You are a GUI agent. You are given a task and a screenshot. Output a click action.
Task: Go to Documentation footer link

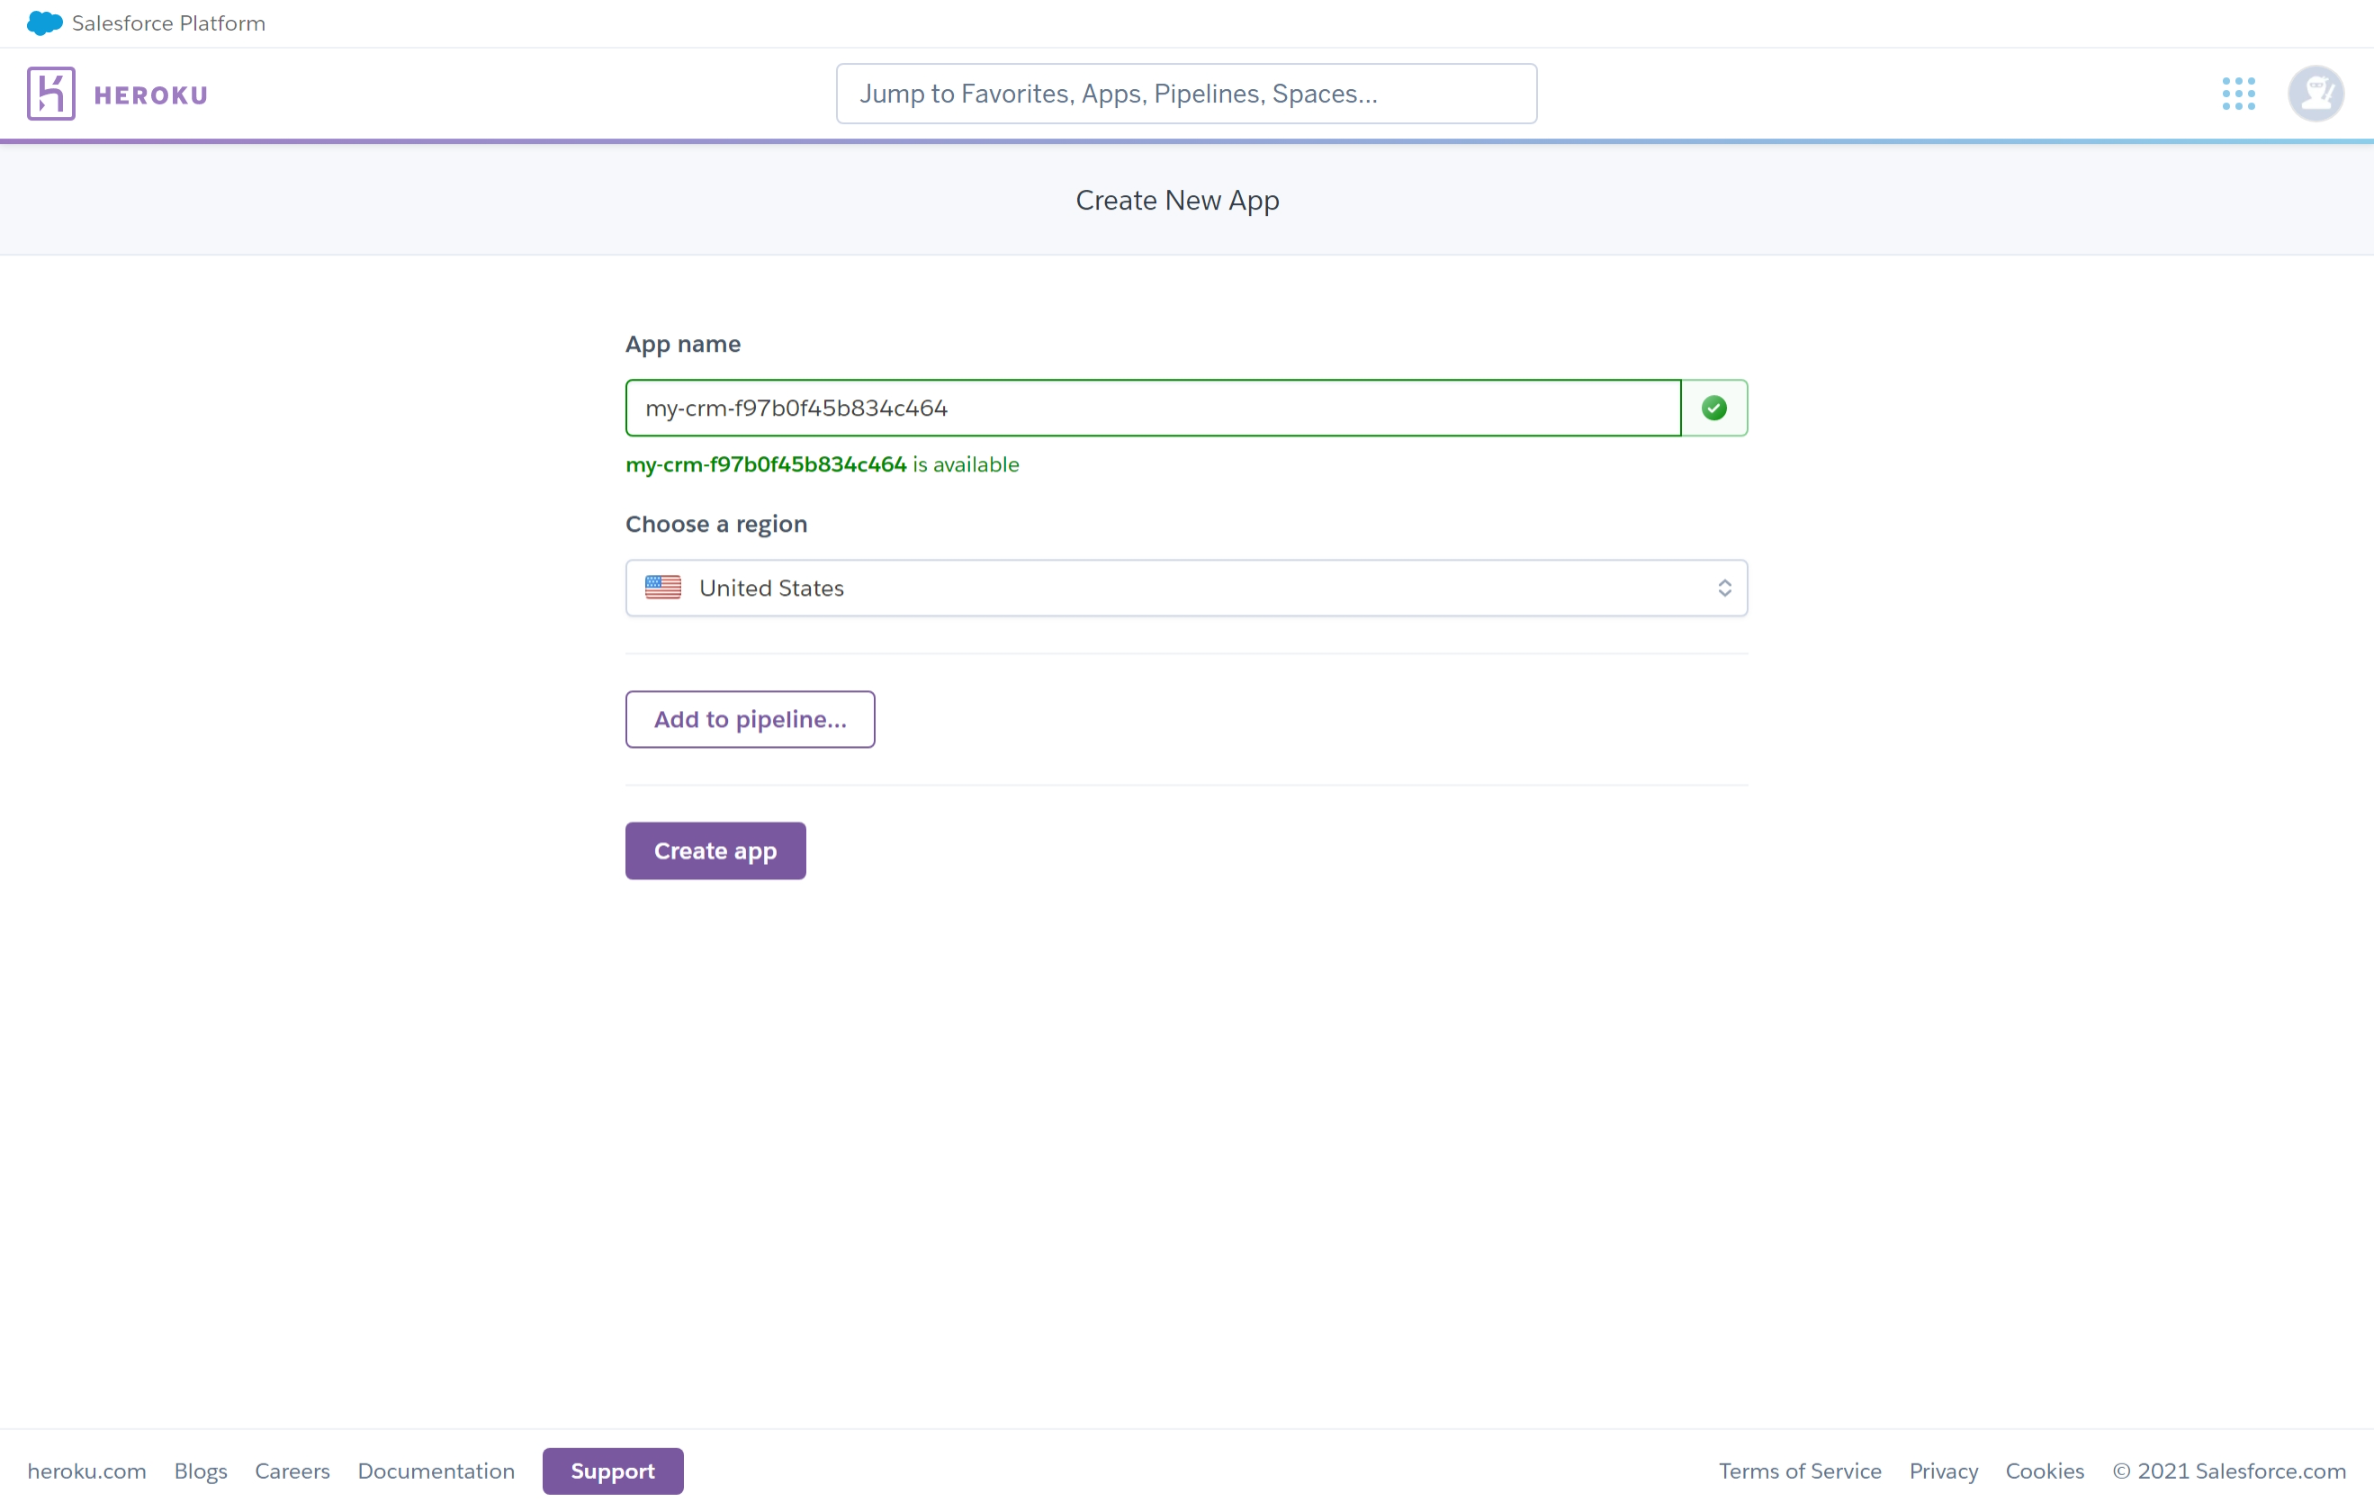[x=435, y=1470]
